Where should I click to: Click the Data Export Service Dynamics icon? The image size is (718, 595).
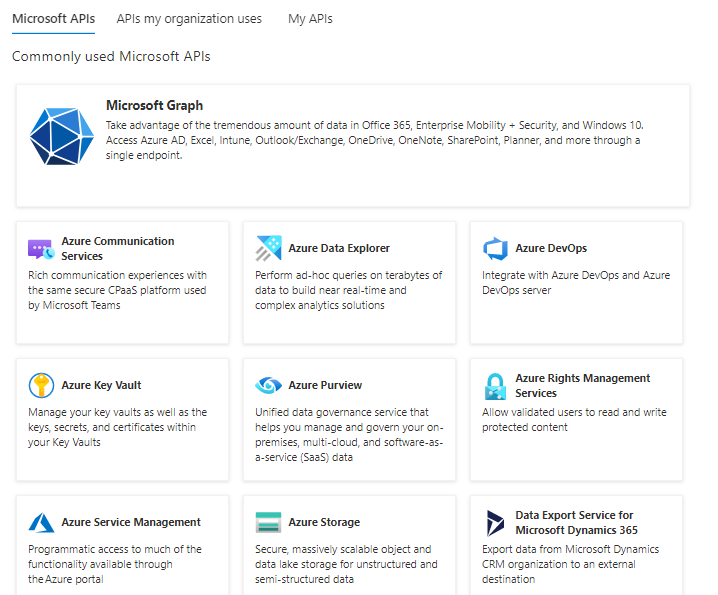tap(495, 523)
